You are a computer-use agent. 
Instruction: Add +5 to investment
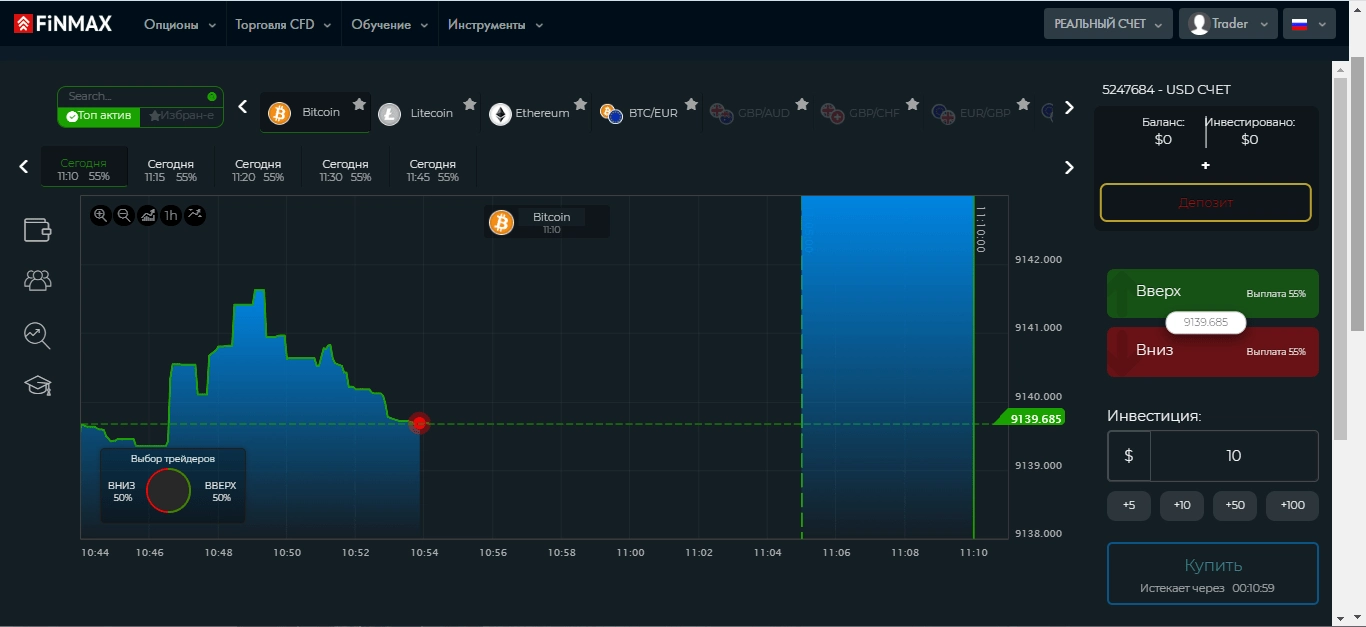(1128, 505)
